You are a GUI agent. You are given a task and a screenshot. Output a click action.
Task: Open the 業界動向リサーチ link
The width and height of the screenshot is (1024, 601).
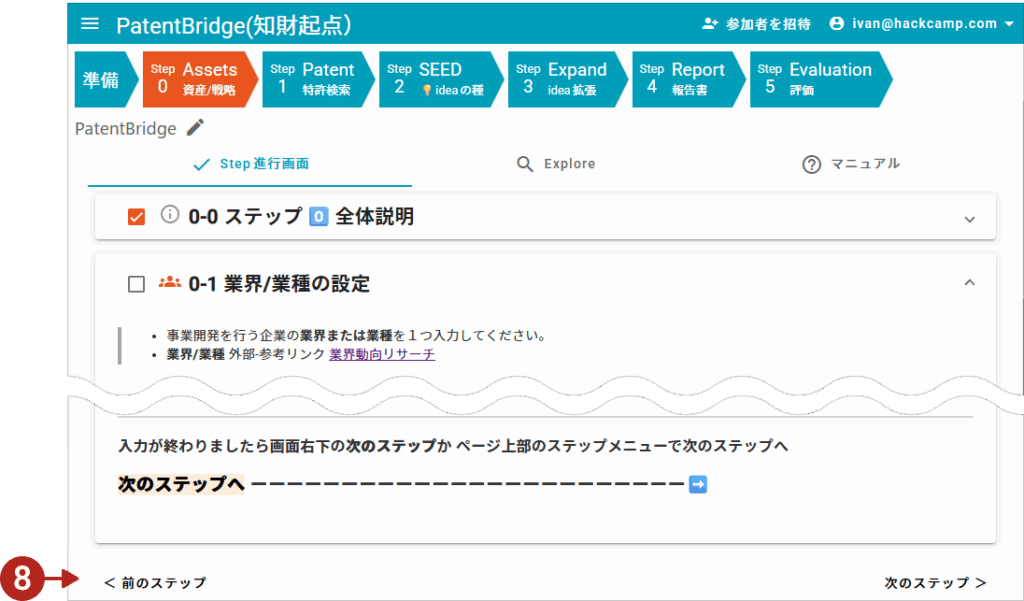coord(382,354)
